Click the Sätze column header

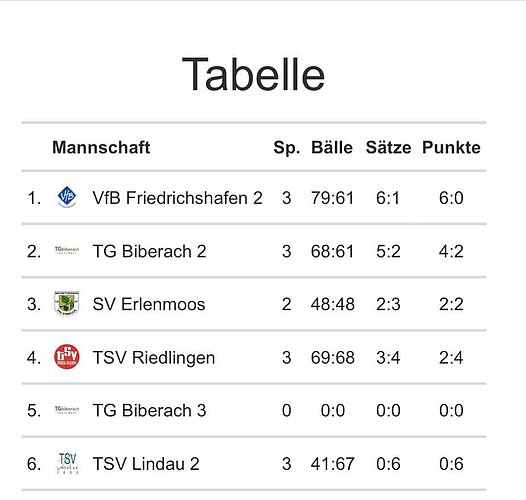click(388, 147)
